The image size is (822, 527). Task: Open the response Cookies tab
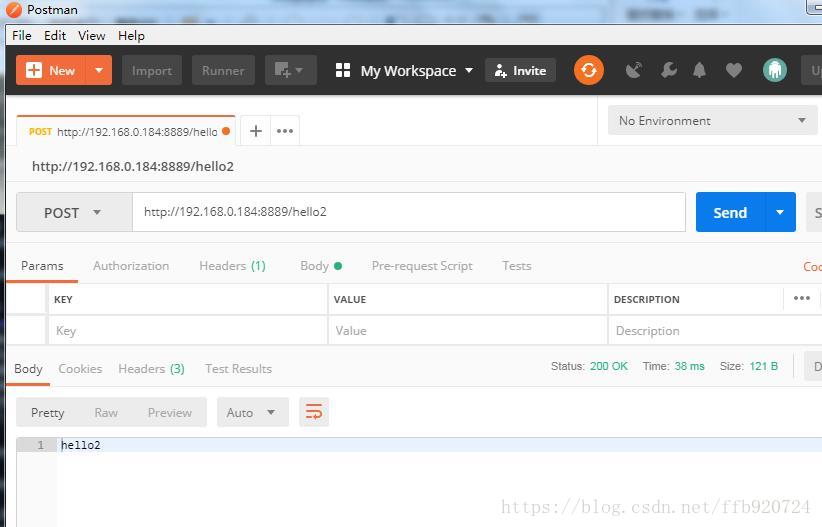coord(80,369)
